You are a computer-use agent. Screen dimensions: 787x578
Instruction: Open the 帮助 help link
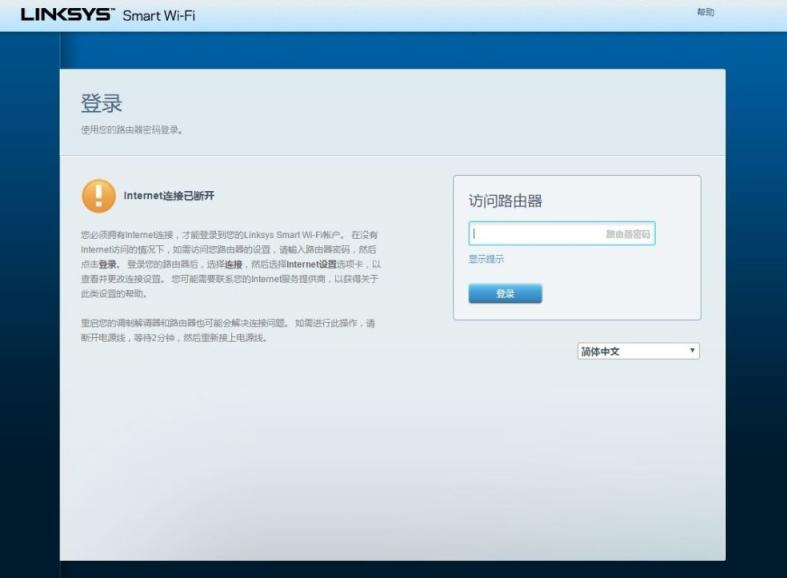pyautogui.click(x=705, y=12)
